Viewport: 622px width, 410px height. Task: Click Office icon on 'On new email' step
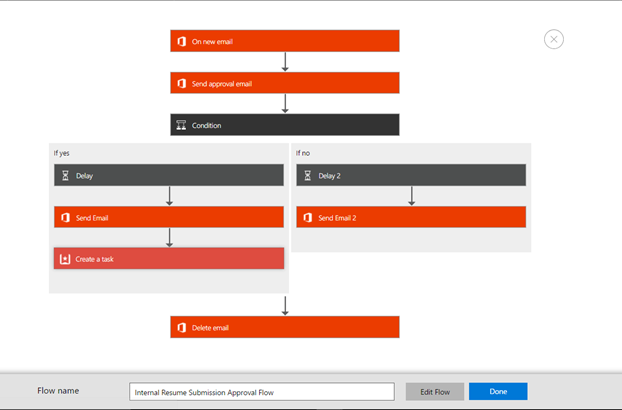tap(181, 42)
